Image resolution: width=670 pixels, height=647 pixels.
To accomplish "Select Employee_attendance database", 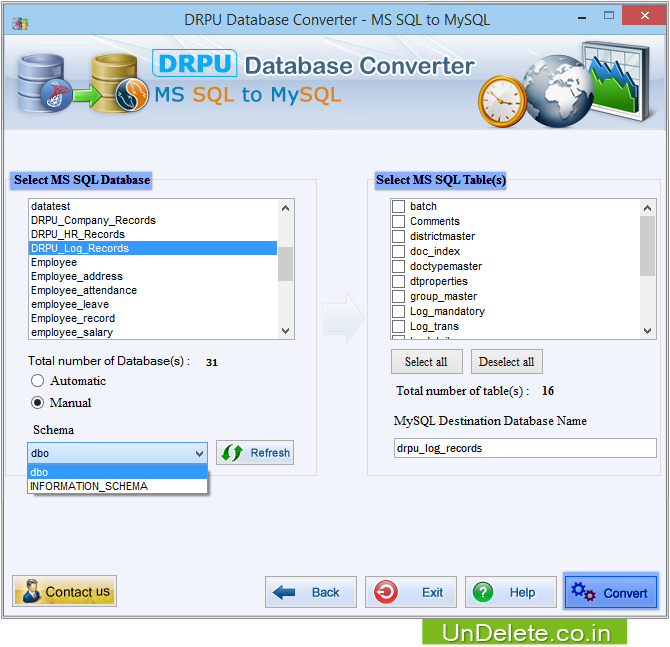I will tap(153, 290).
